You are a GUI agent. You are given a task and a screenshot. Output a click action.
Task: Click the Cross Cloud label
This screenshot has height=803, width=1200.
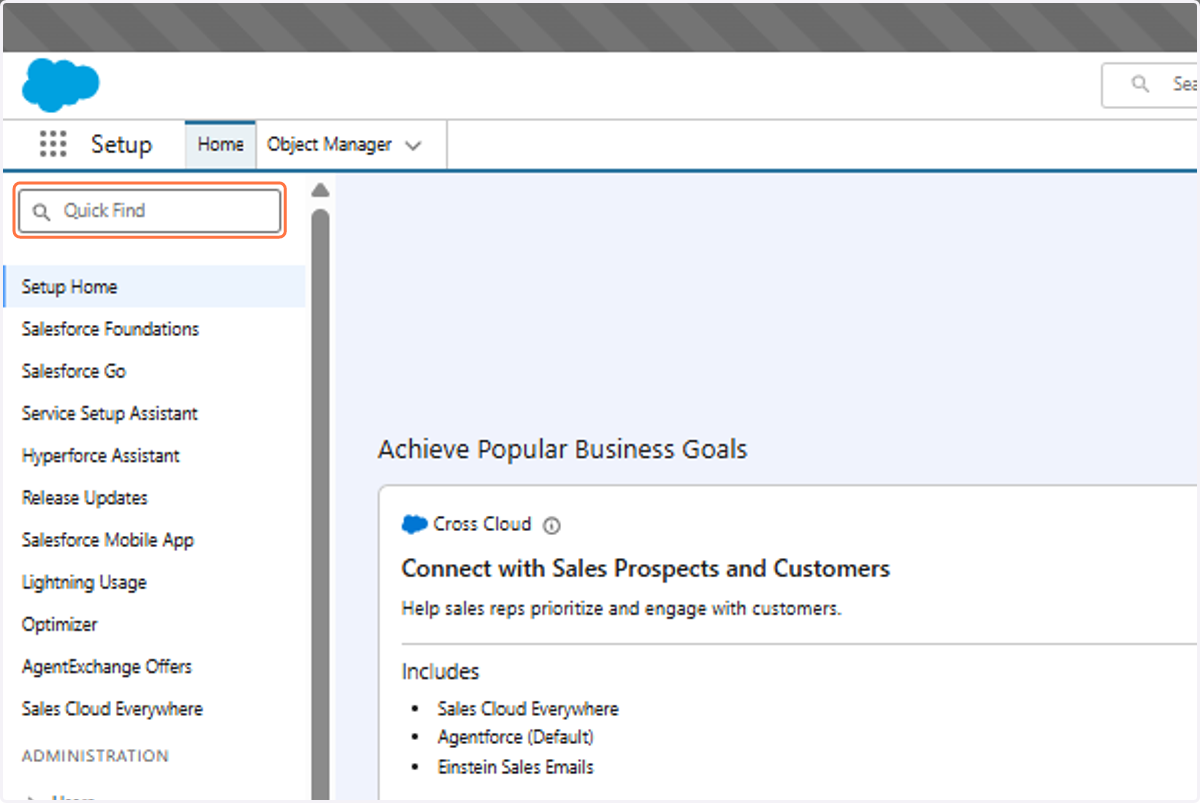482,524
